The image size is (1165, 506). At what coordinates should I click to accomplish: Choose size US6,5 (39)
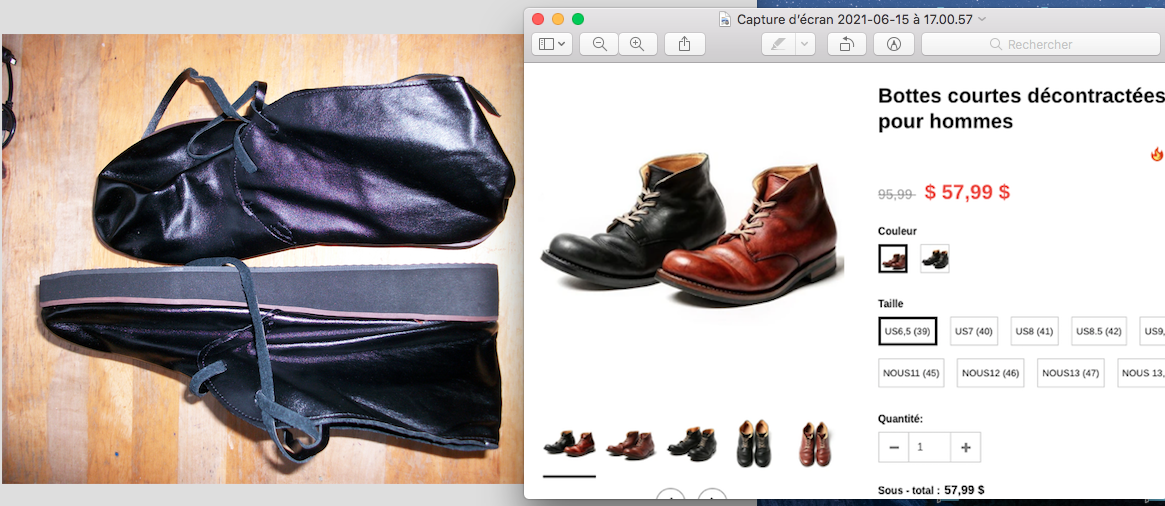click(907, 331)
